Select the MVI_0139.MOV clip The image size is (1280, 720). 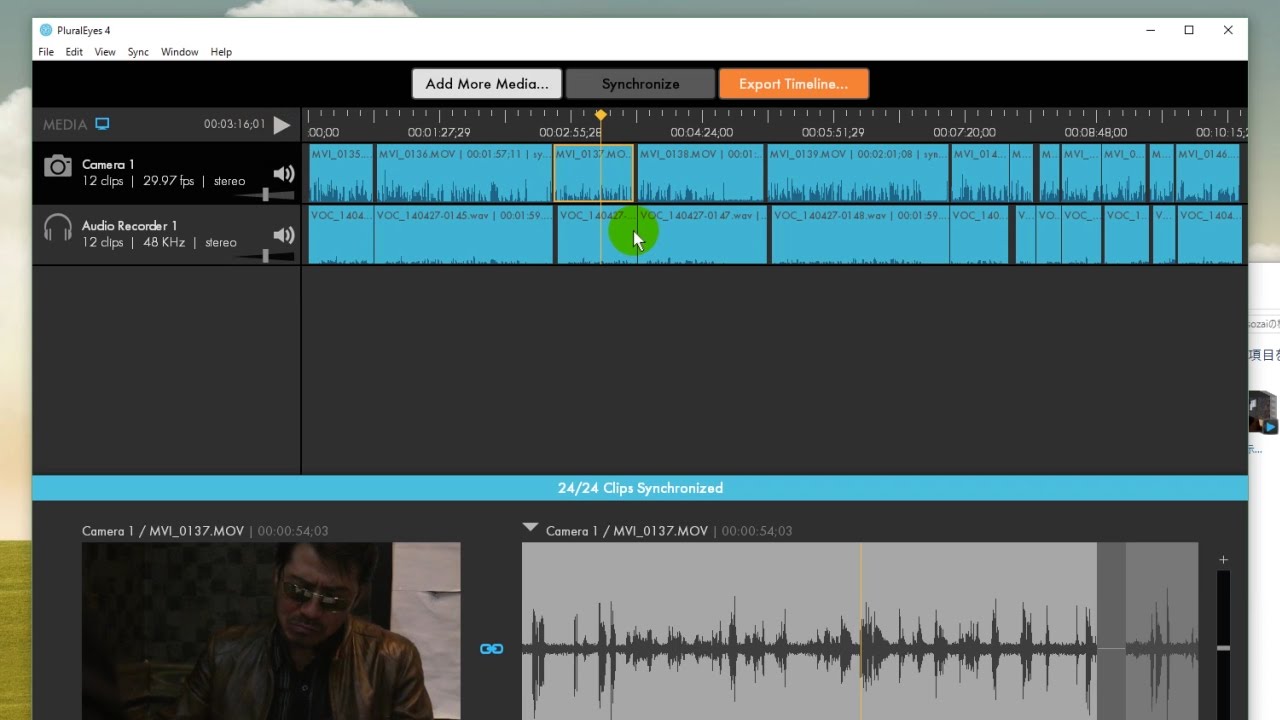pyautogui.click(x=858, y=173)
